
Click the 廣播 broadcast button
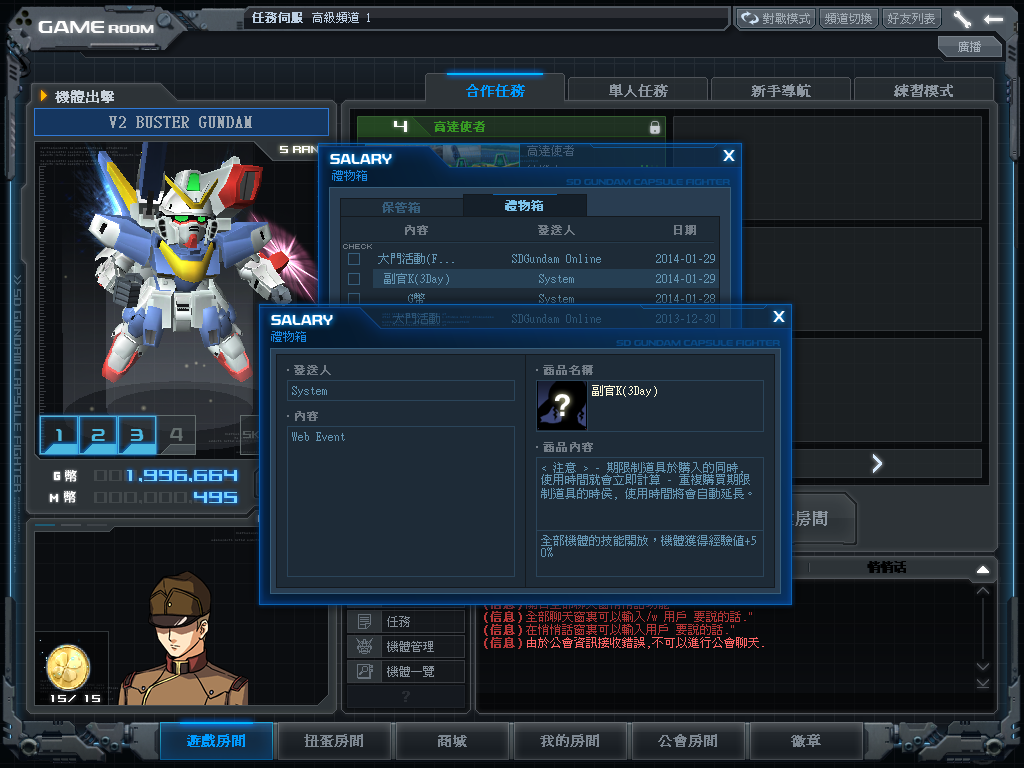pos(969,46)
